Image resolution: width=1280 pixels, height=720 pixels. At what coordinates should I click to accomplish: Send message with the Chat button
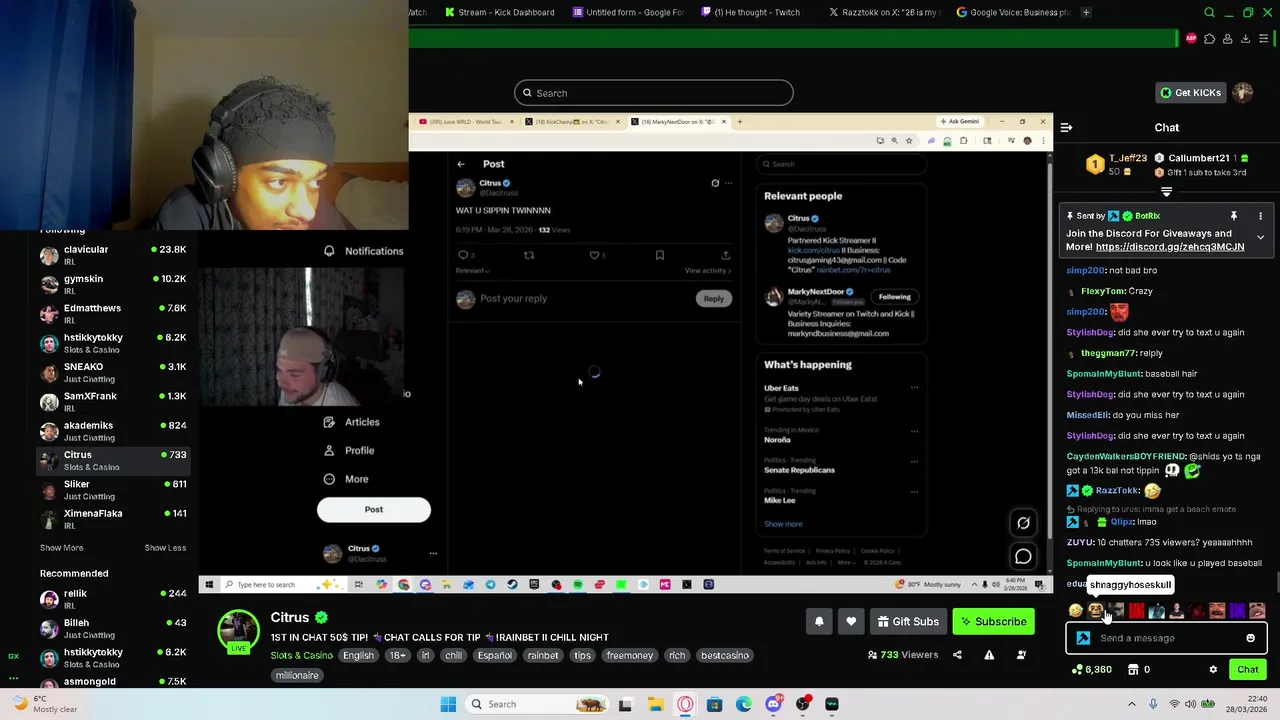(x=1248, y=670)
